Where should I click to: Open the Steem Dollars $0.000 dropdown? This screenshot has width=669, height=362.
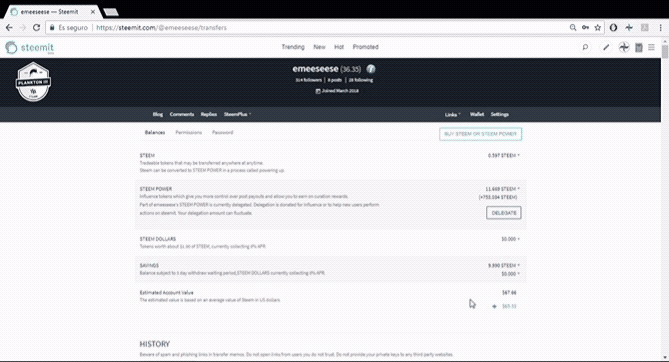click(x=510, y=239)
